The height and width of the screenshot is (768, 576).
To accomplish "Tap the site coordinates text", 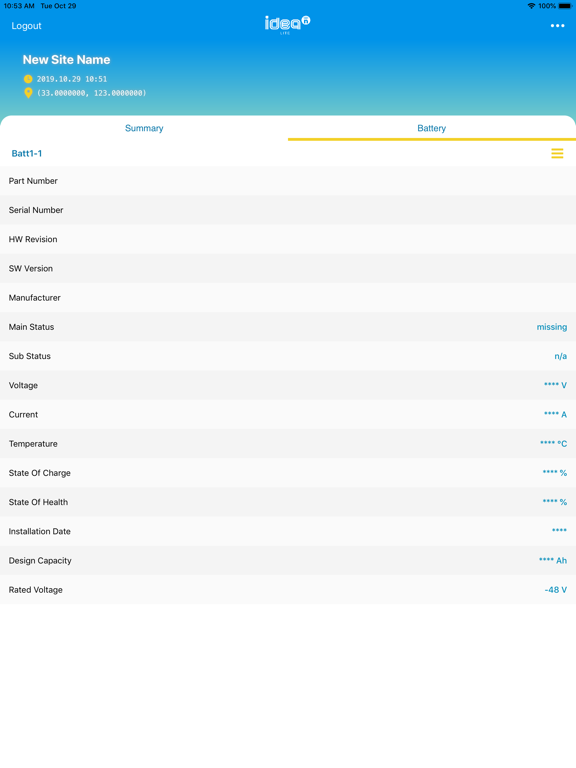I will tap(92, 93).
